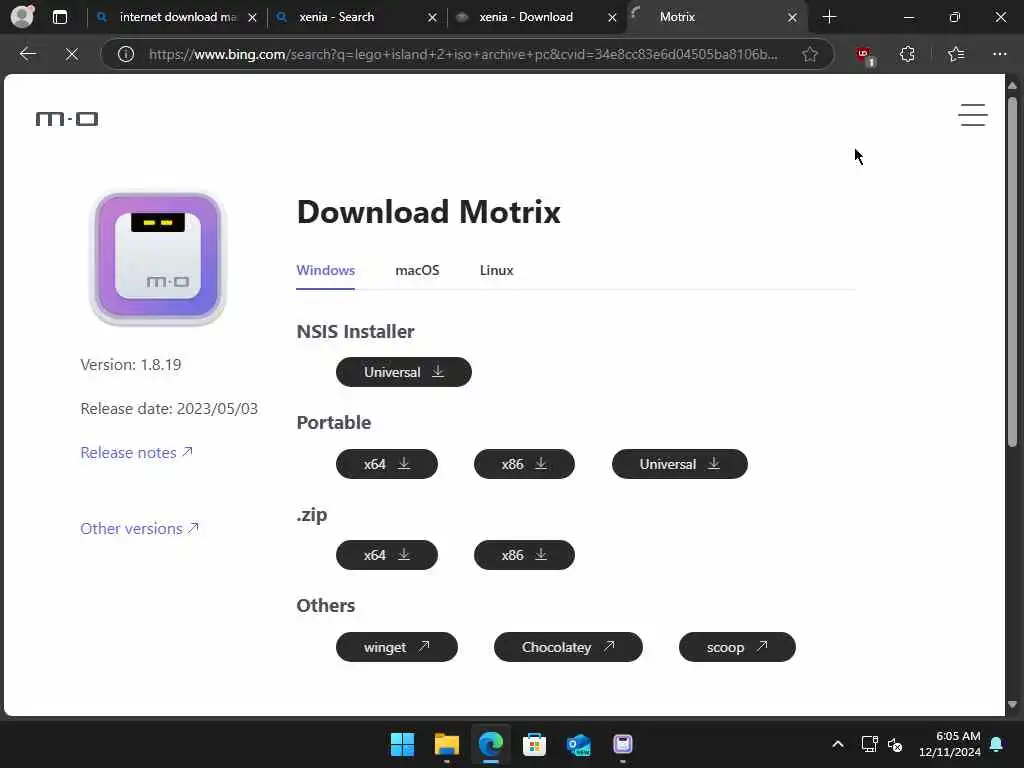Switch to the Linux tab

(x=496, y=270)
